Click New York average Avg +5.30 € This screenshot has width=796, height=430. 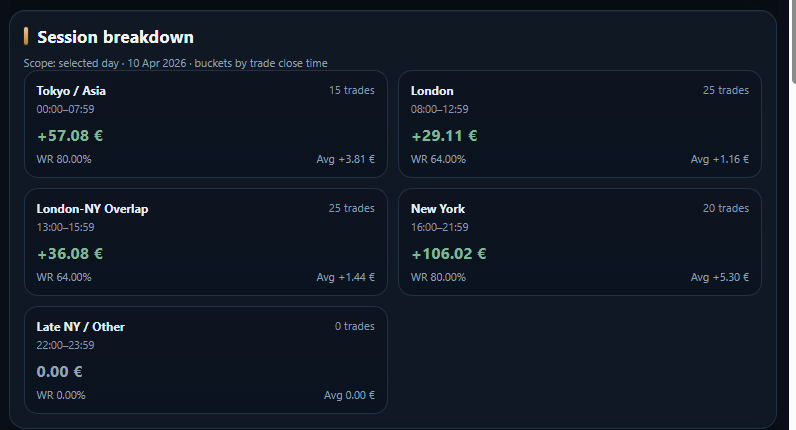(719, 277)
